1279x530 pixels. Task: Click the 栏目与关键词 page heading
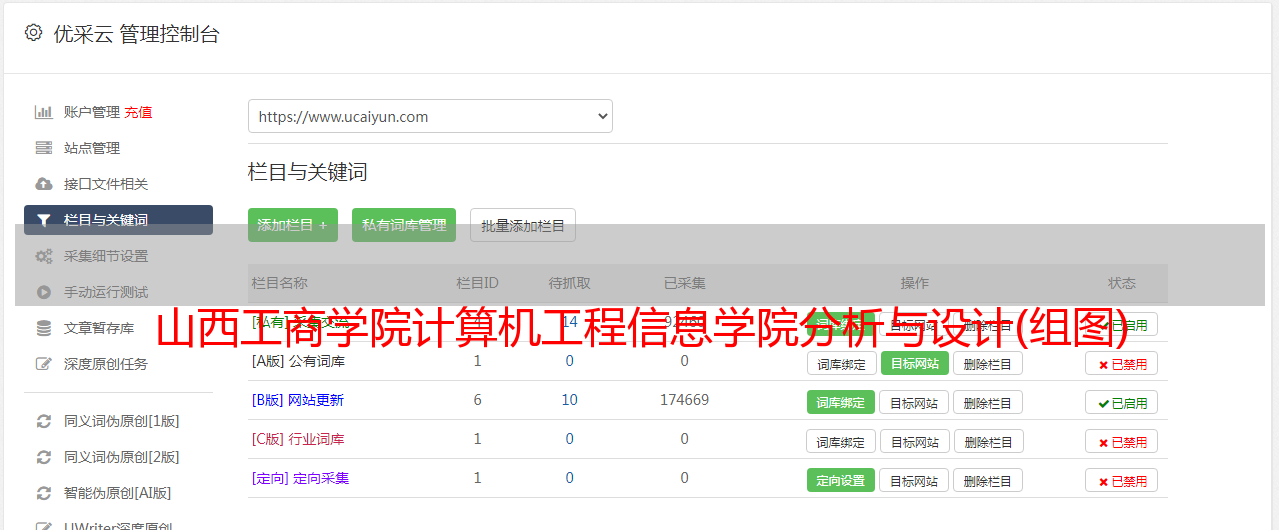click(x=308, y=172)
